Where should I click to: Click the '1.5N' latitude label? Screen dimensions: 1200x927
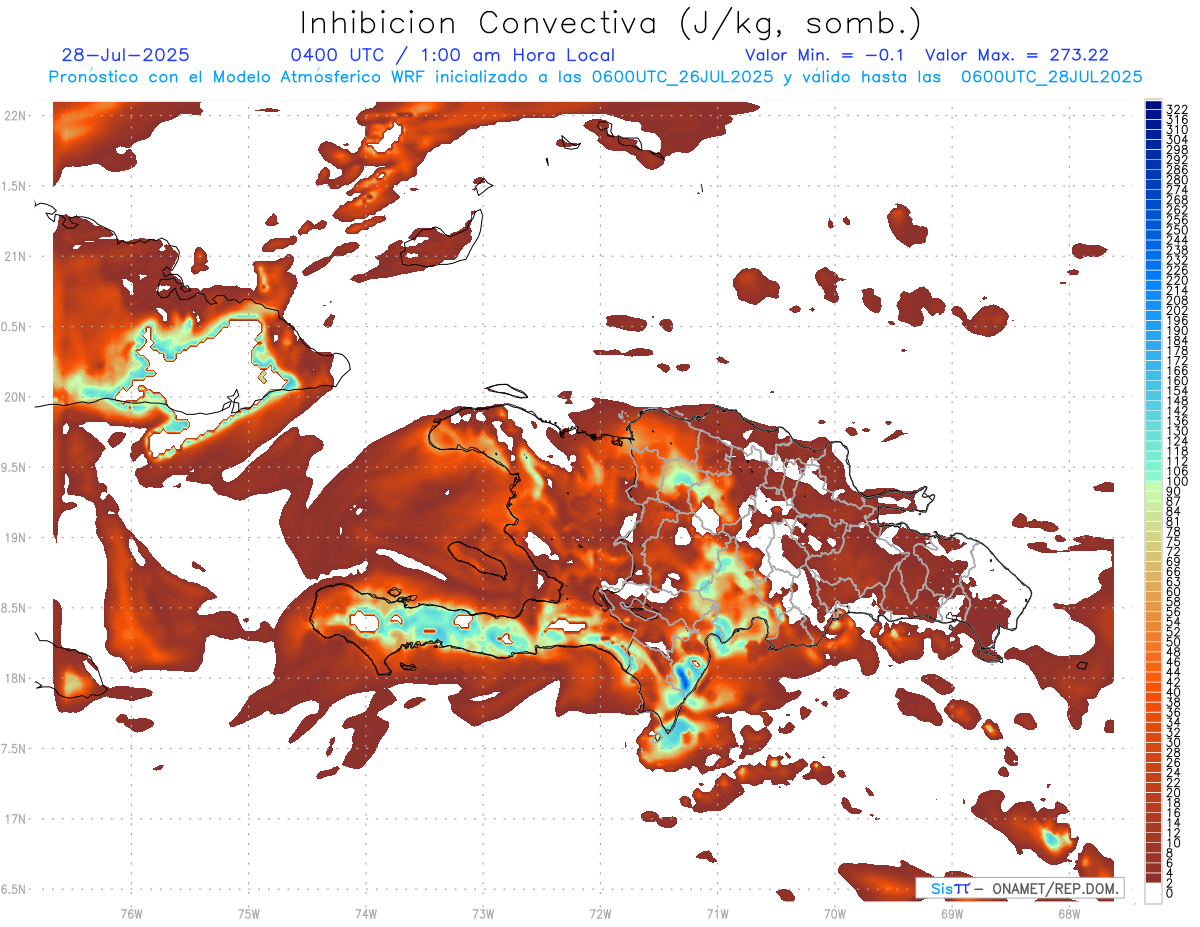(x=15, y=186)
